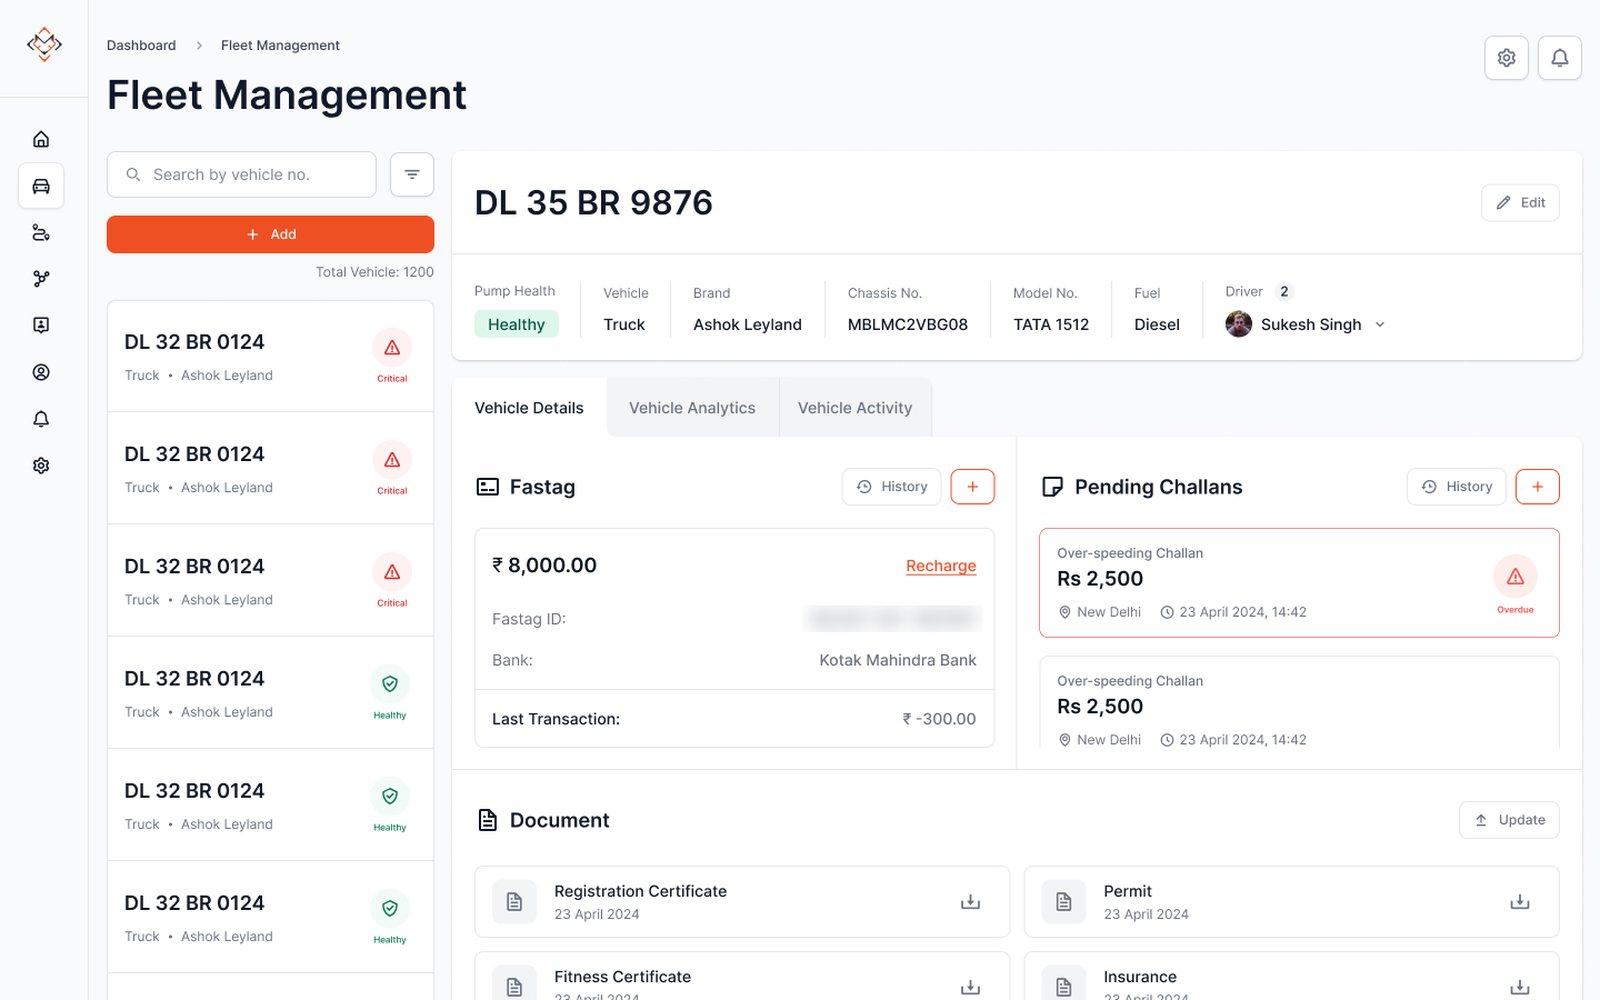Screen dimensions: 1600x1000
Task: Open the branch network sidebar icon
Action: (x=41, y=279)
